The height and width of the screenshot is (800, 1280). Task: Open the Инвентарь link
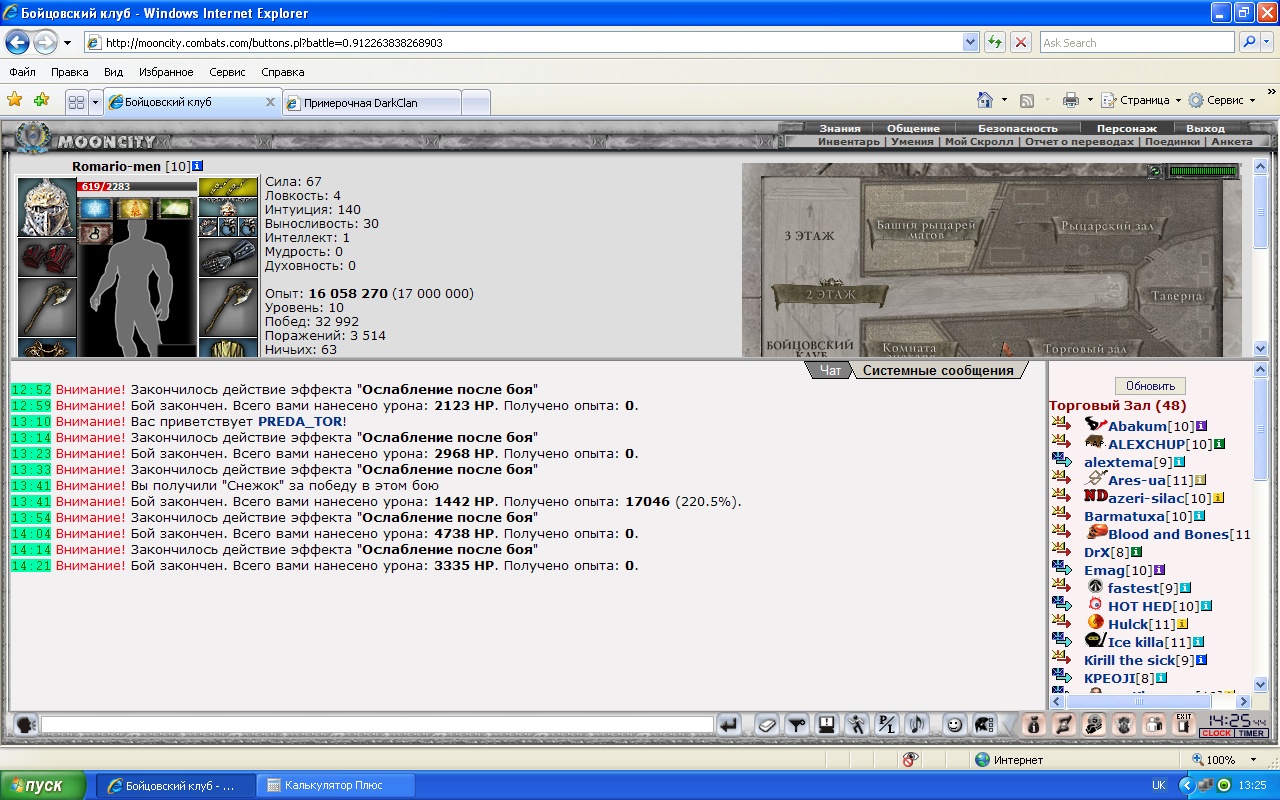[849, 141]
